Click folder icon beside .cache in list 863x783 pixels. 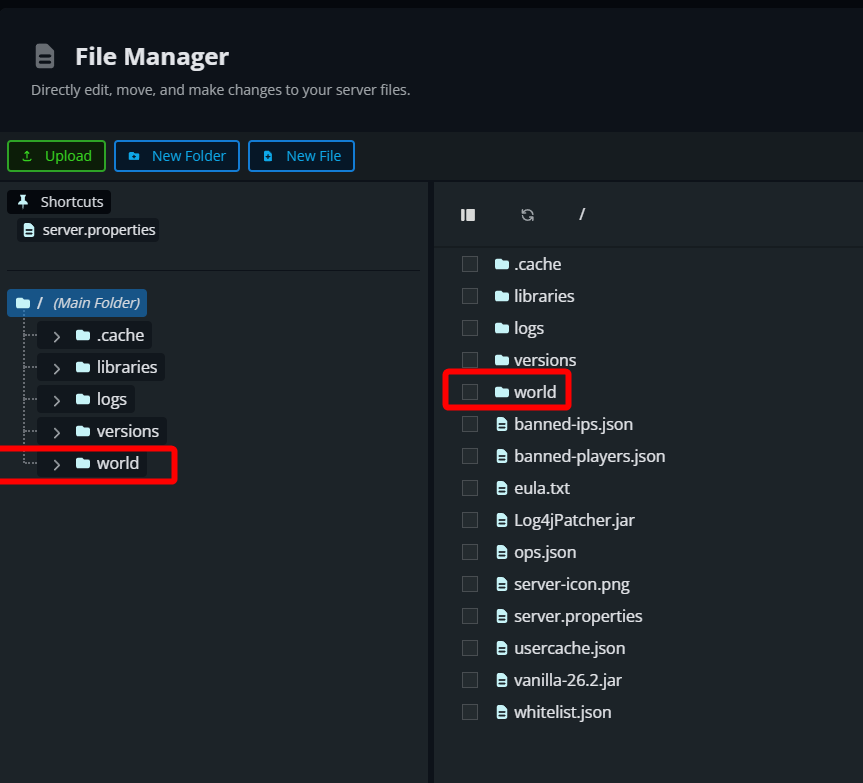(501, 264)
